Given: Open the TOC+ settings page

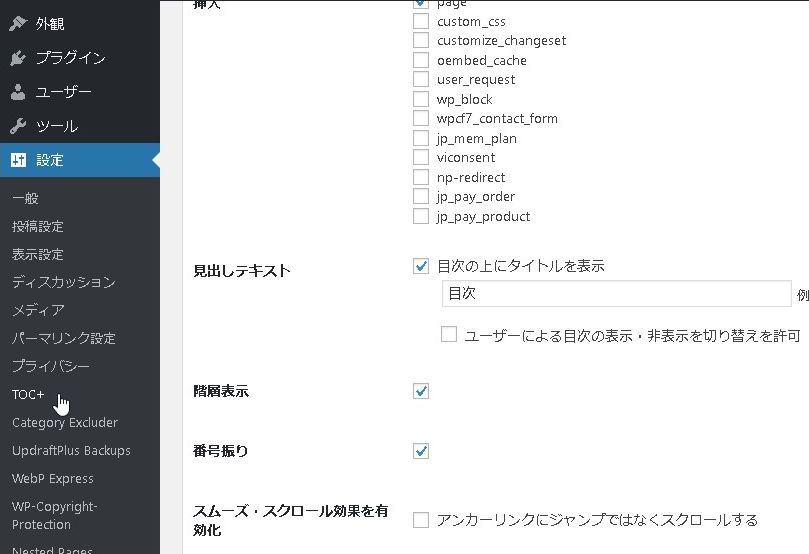Looking at the screenshot, I should [x=28, y=394].
